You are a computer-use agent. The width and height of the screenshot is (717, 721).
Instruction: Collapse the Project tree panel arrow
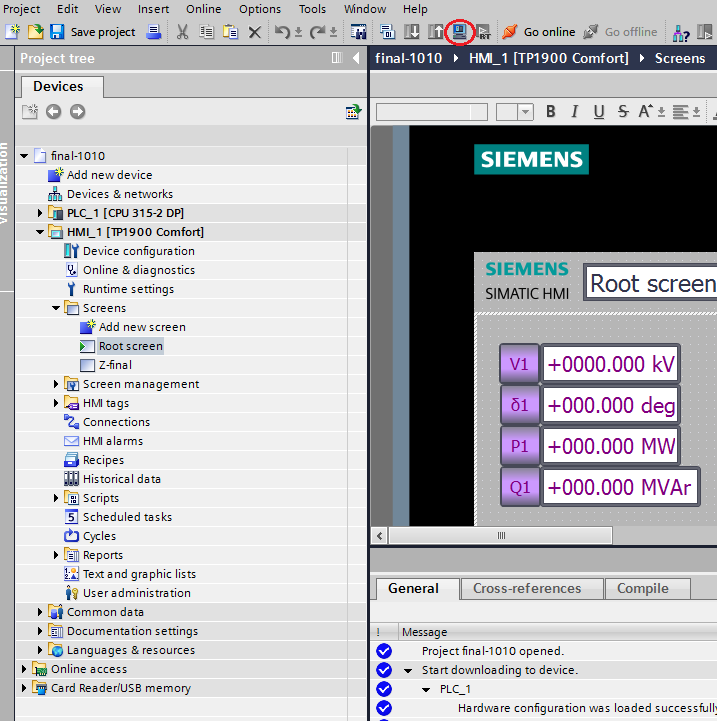click(356, 58)
